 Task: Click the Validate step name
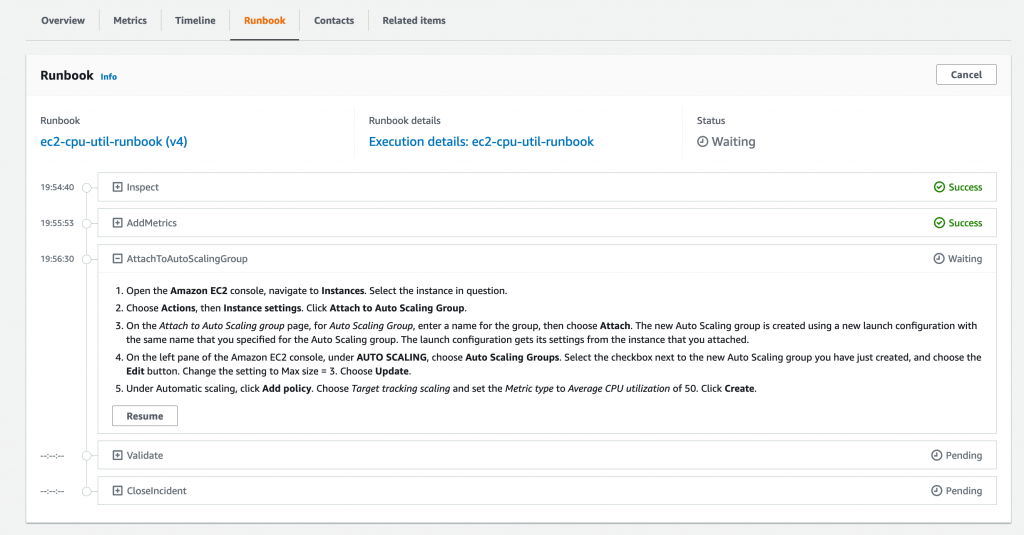(x=145, y=455)
